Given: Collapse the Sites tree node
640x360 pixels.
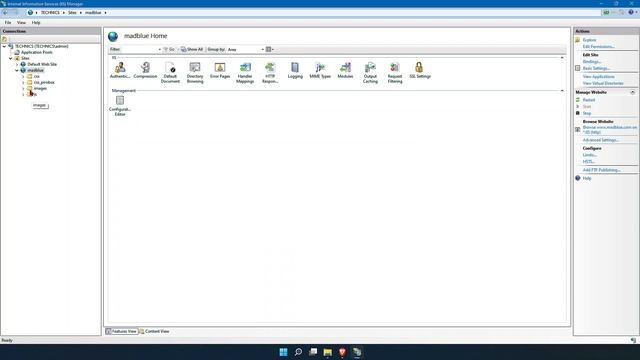Looking at the screenshot, I should point(11,58).
